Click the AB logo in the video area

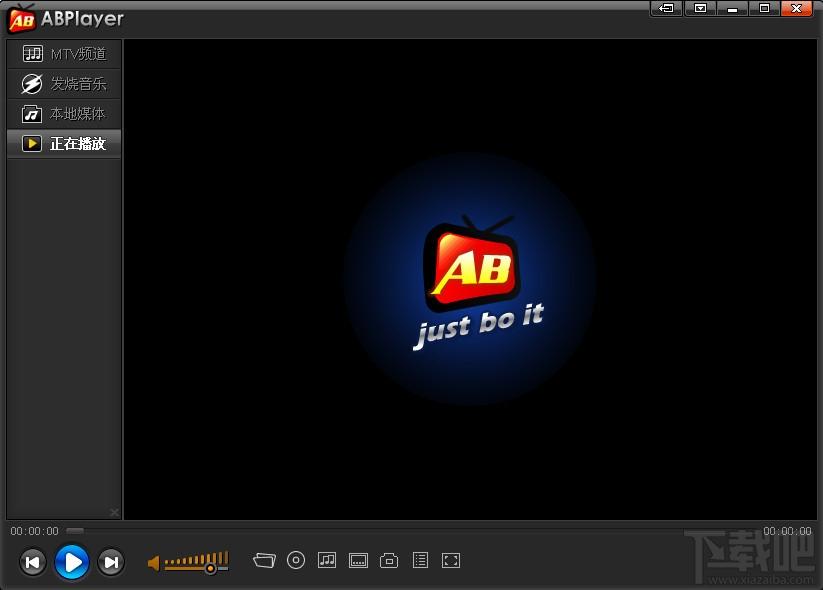tap(472, 262)
